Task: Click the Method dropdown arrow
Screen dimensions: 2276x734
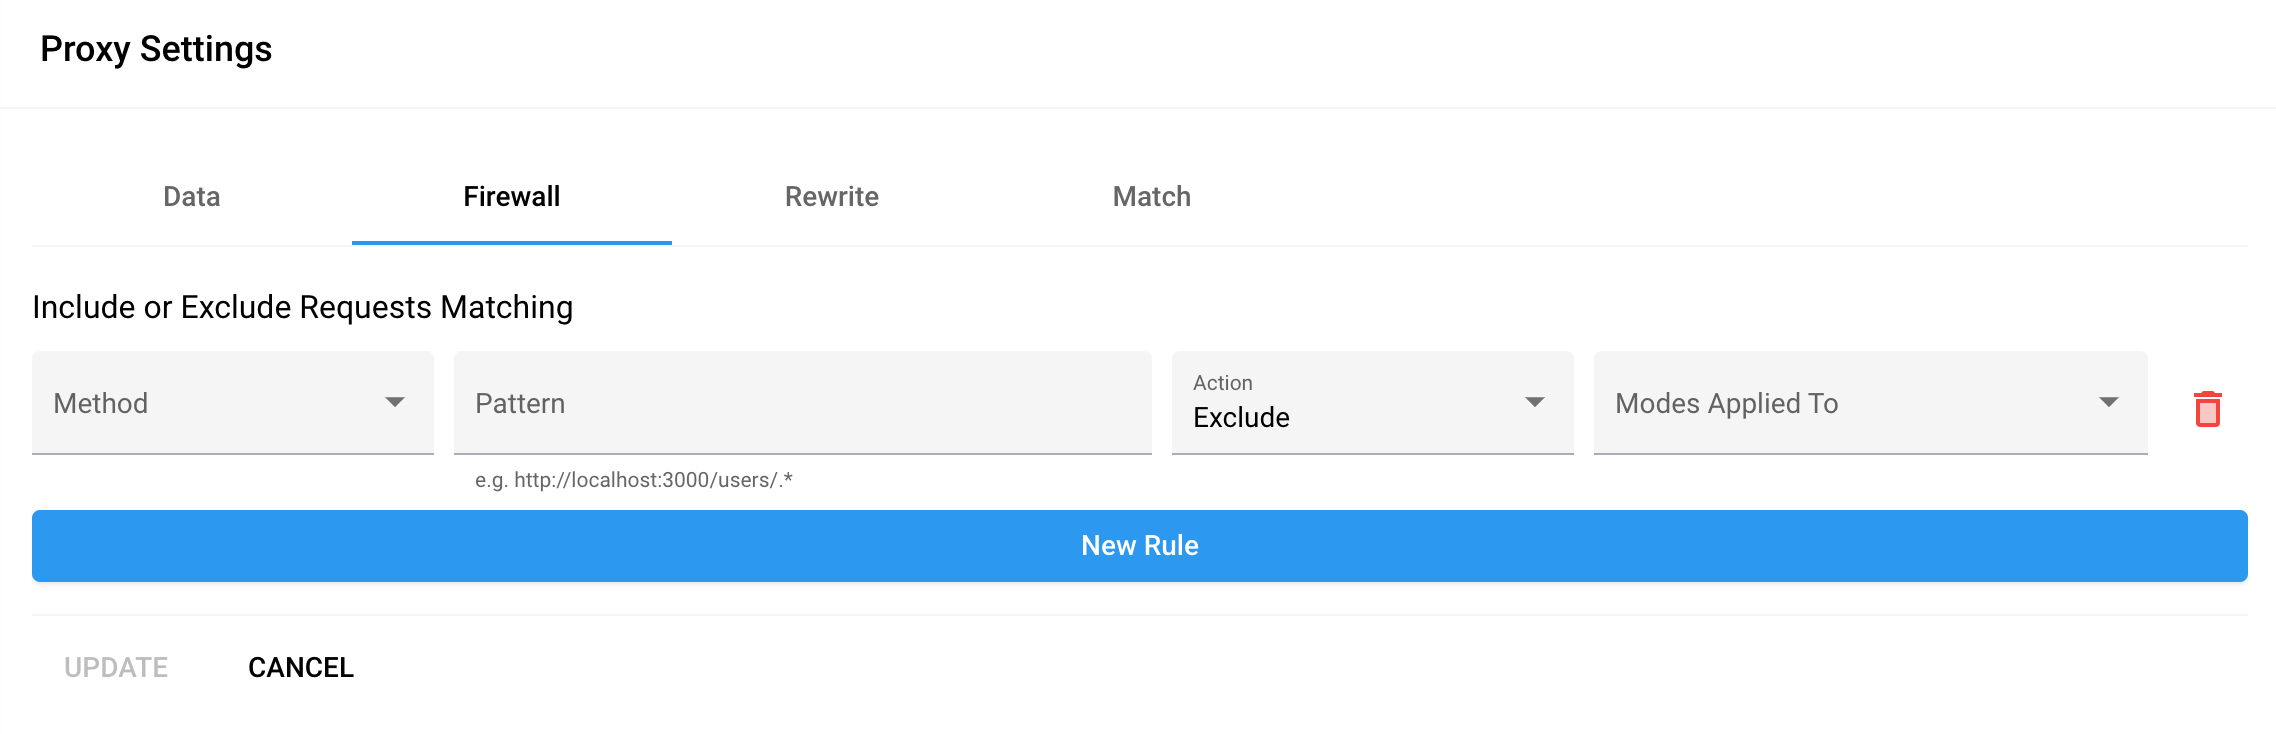Action: [395, 402]
